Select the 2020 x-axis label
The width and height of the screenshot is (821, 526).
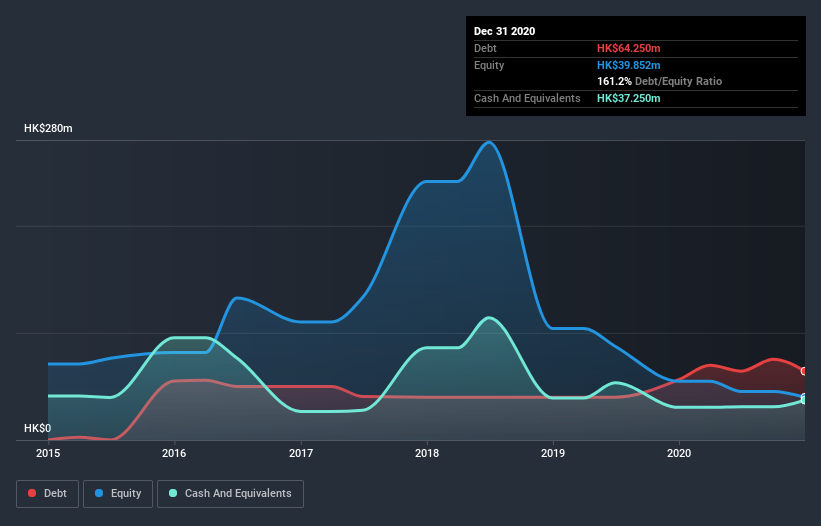(679, 453)
